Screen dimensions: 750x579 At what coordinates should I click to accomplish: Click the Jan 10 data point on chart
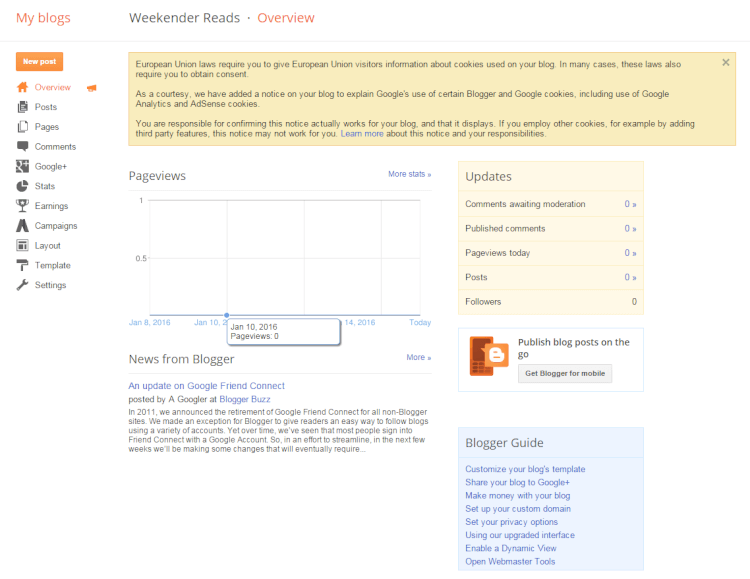[x=227, y=315]
